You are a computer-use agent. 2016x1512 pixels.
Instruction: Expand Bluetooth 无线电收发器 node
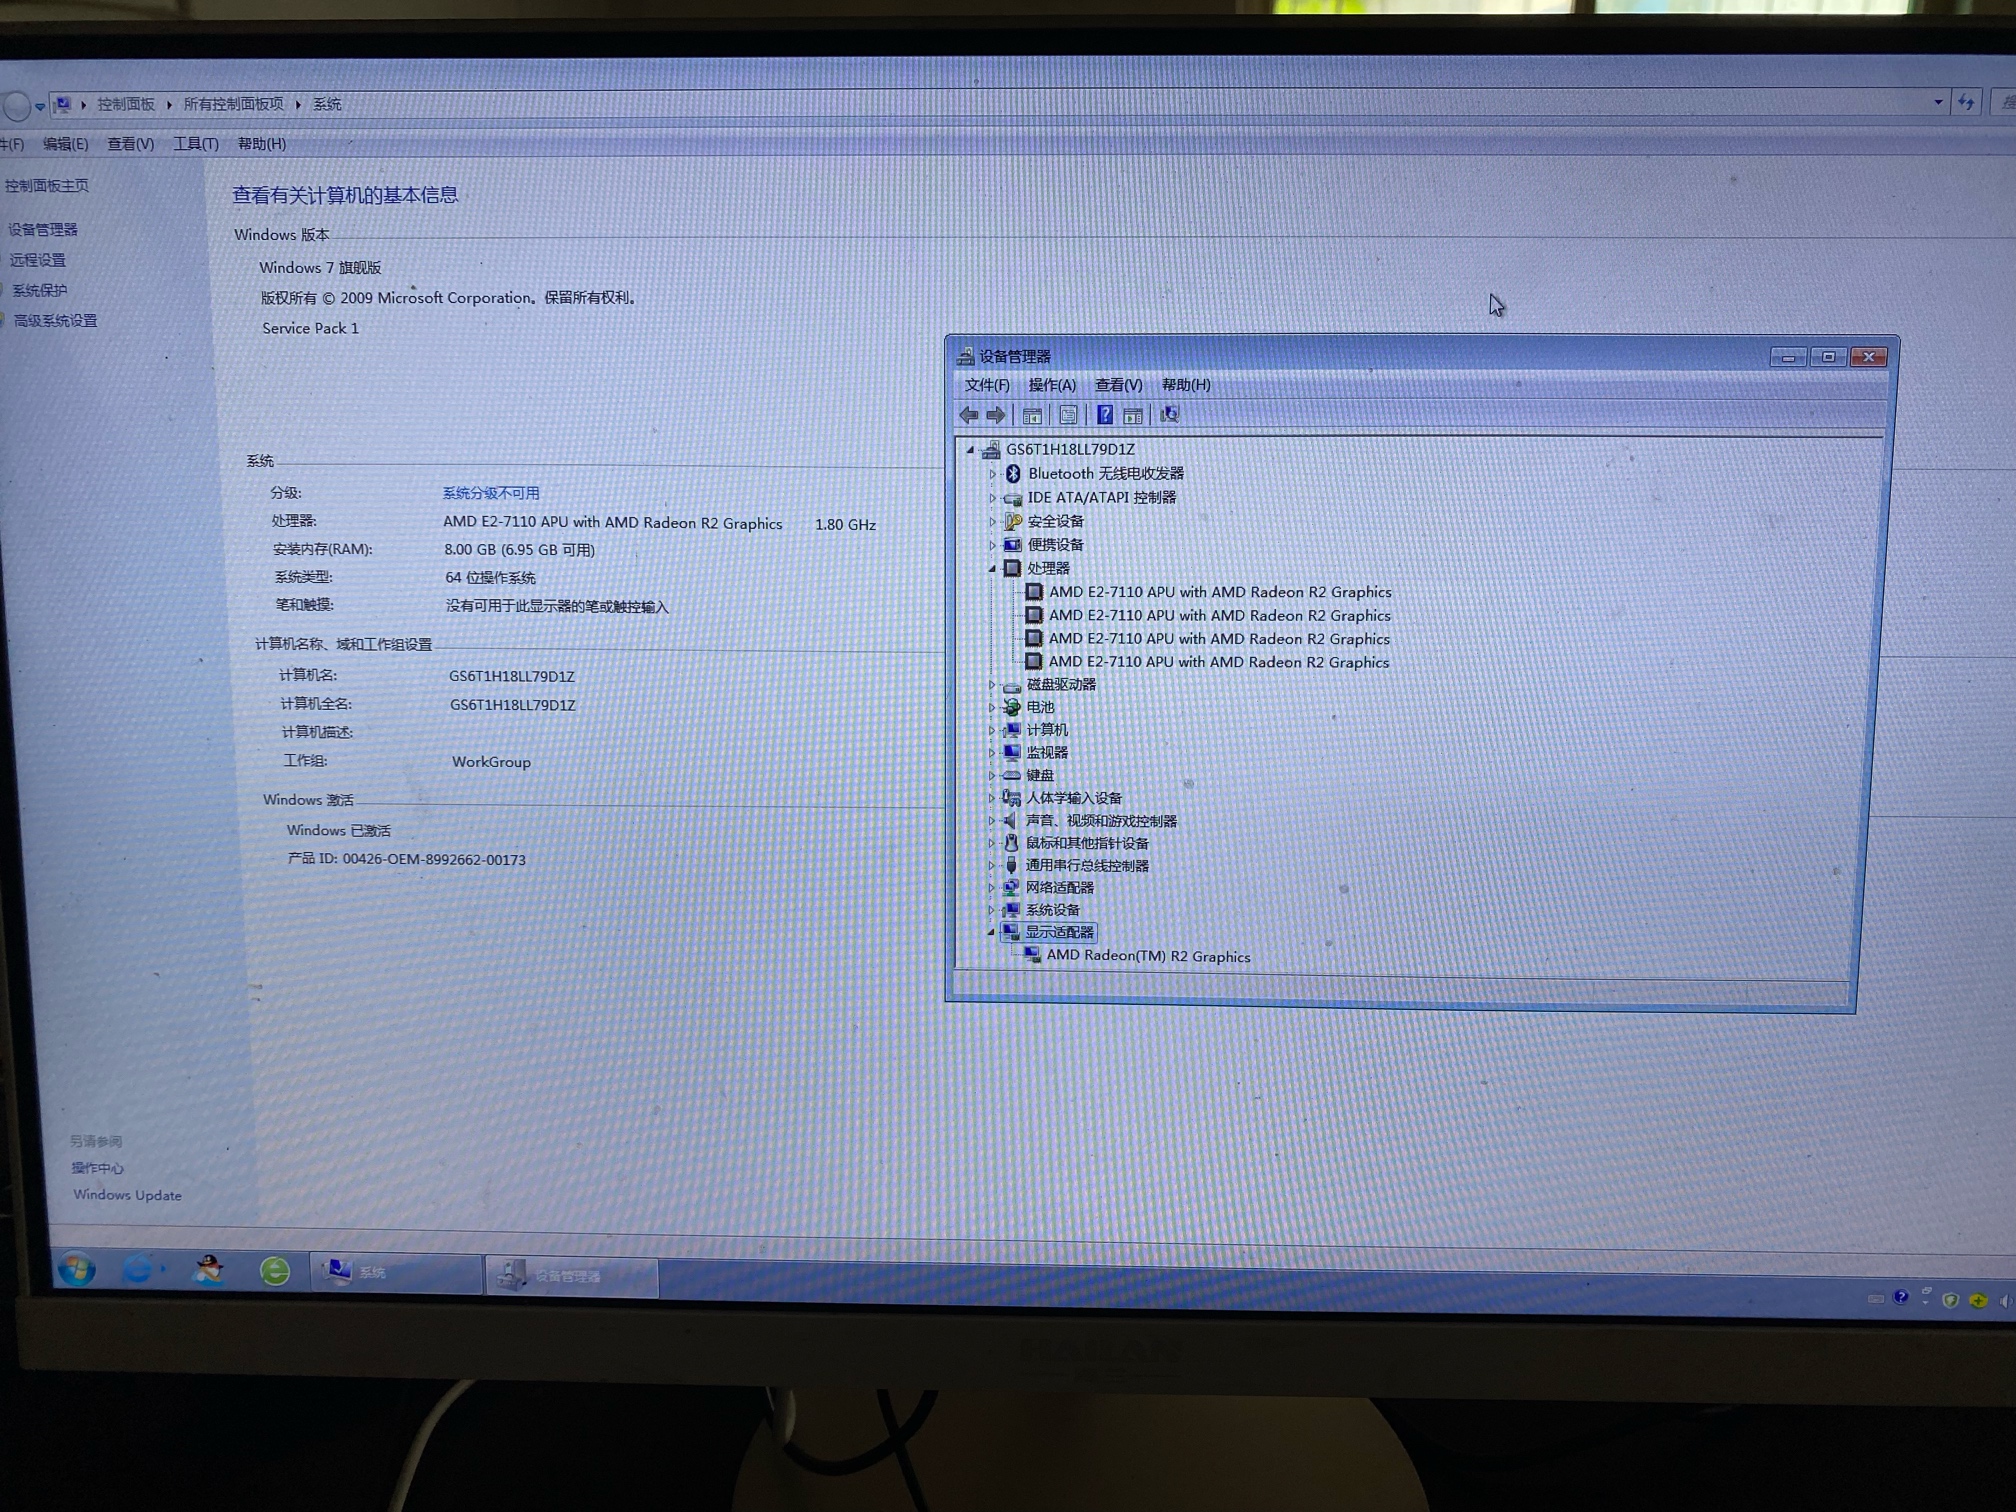tap(992, 474)
